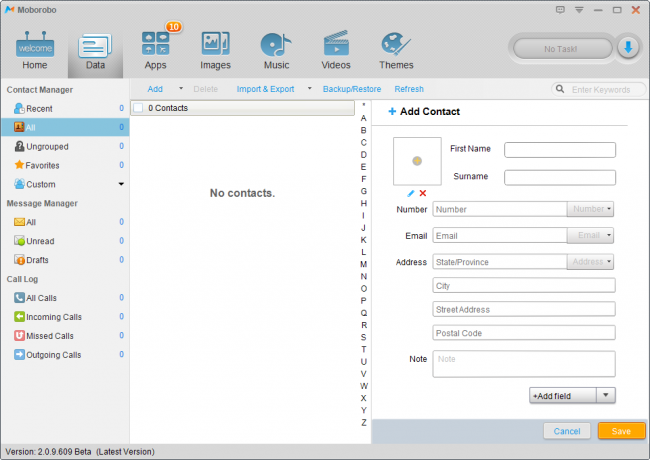The image size is (650, 460).
Task: Jump to letter S in index
Action: click(364, 337)
